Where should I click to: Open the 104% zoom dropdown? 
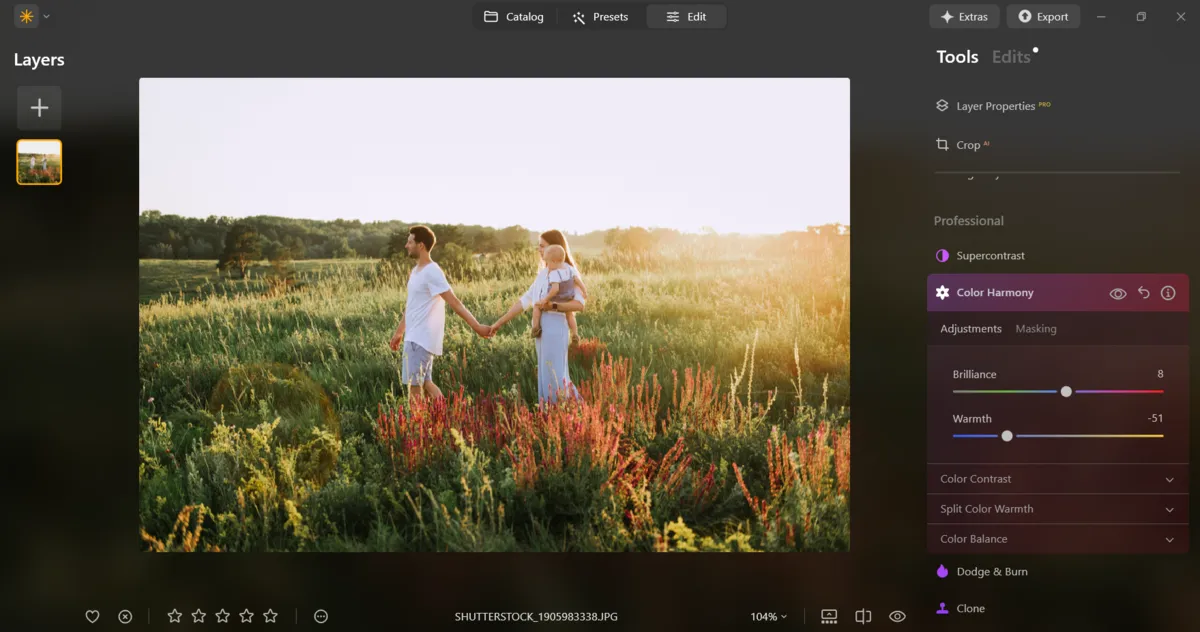coord(768,617)
